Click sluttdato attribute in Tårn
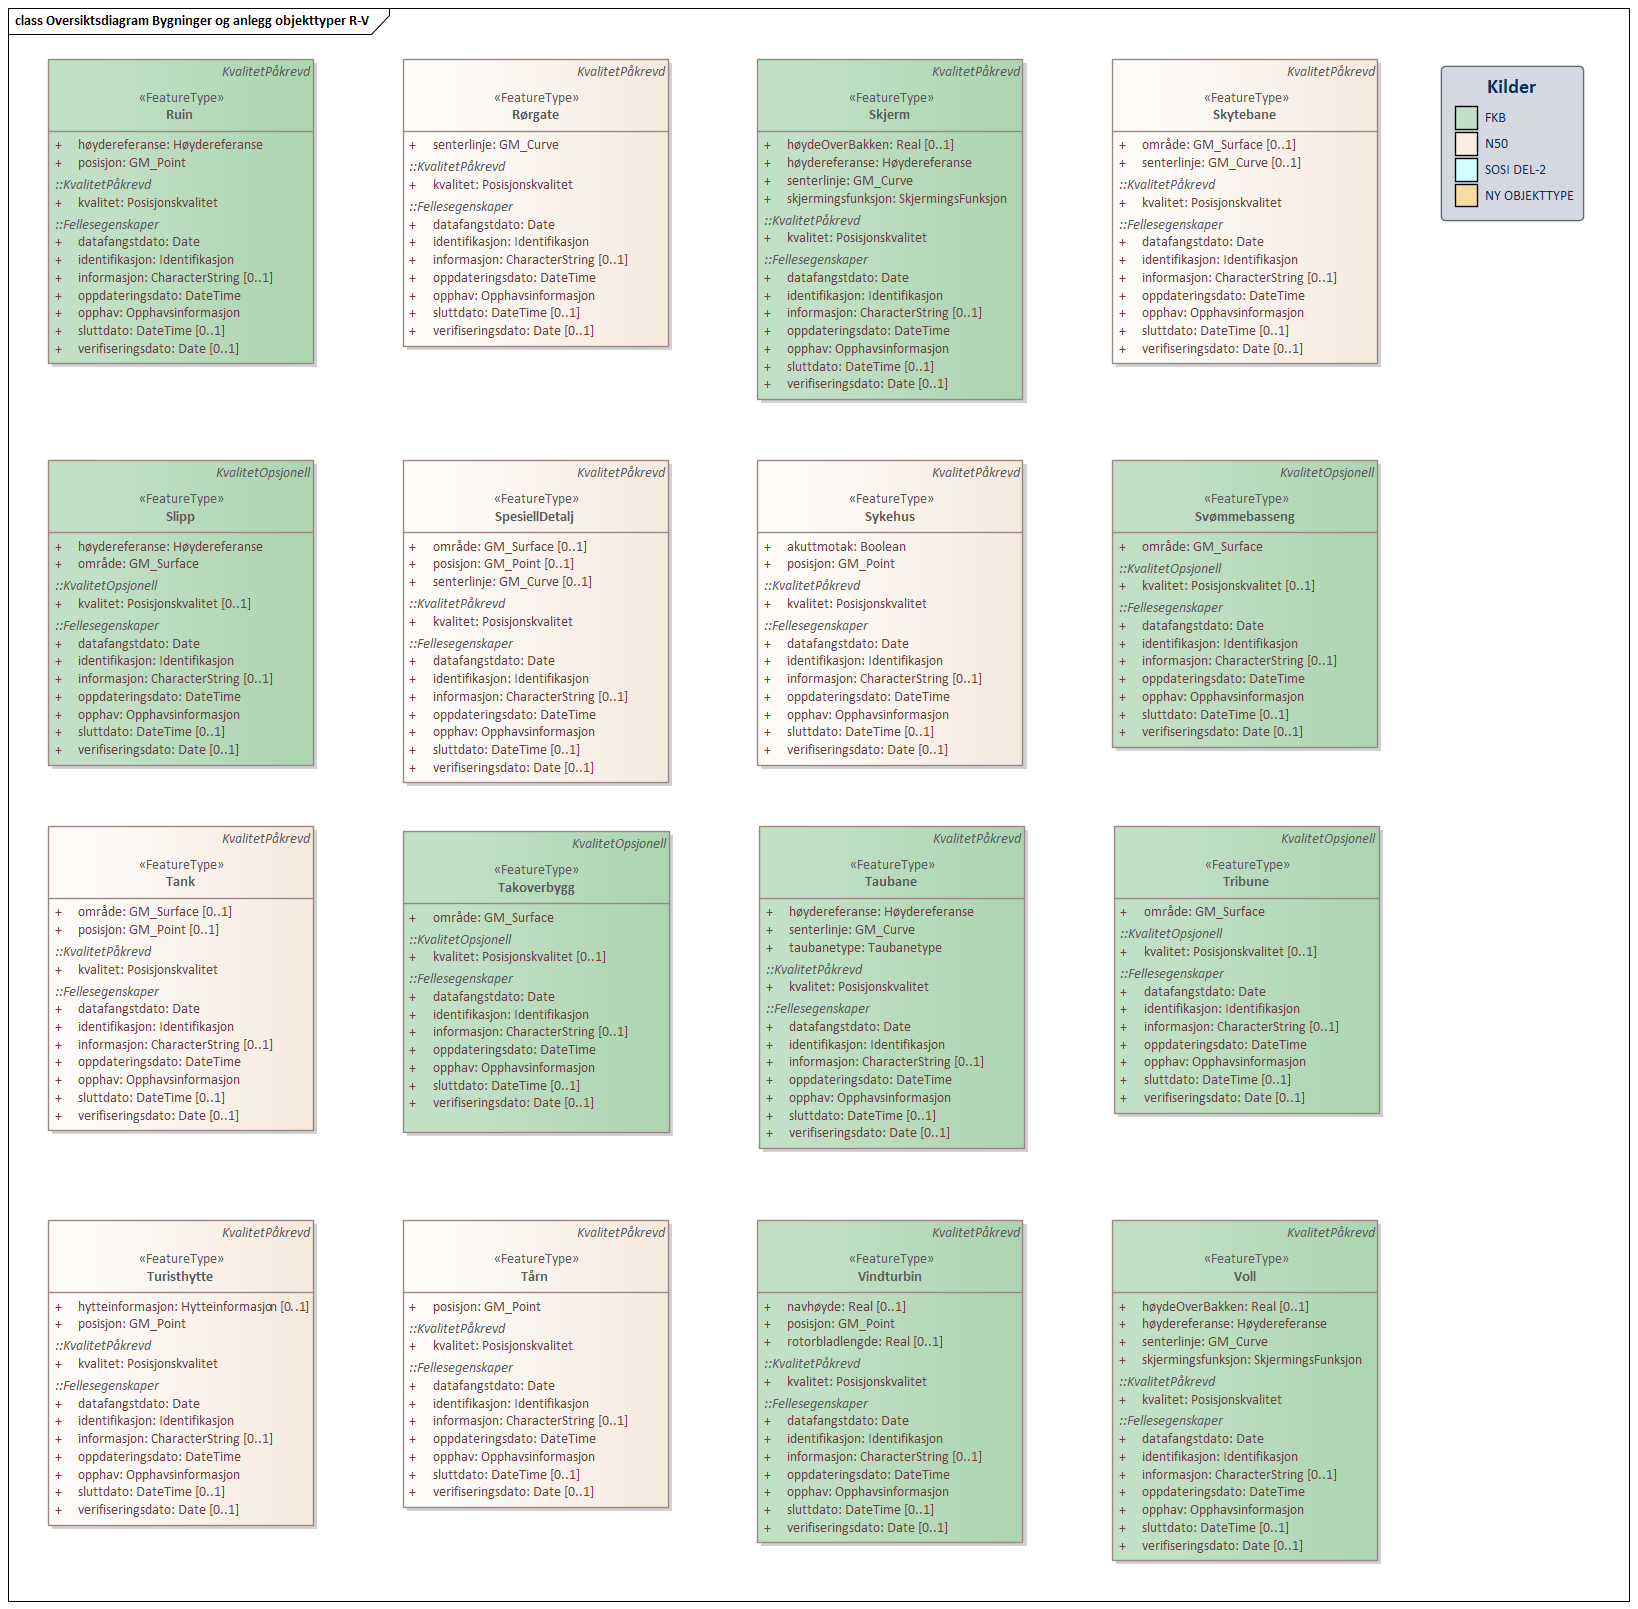The width and height of the screenshot is (1638, 1609). [506, 1475]
